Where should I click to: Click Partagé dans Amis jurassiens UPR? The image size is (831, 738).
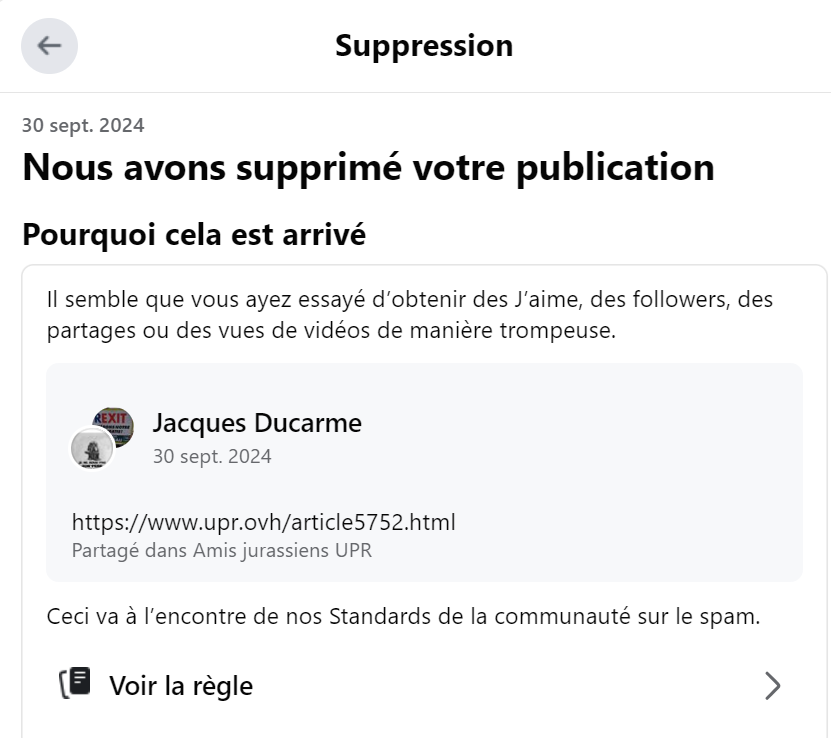[222, 550]
